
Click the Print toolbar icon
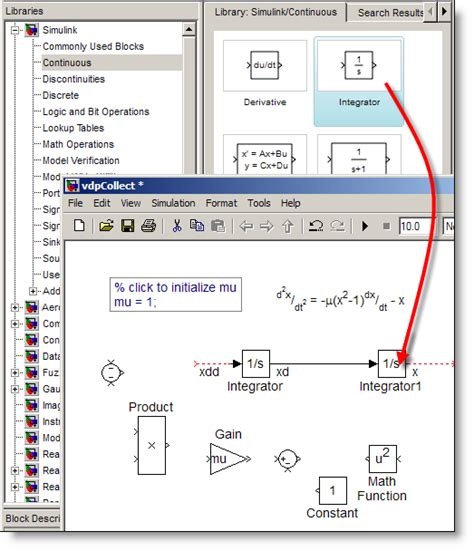coord(149,226)
